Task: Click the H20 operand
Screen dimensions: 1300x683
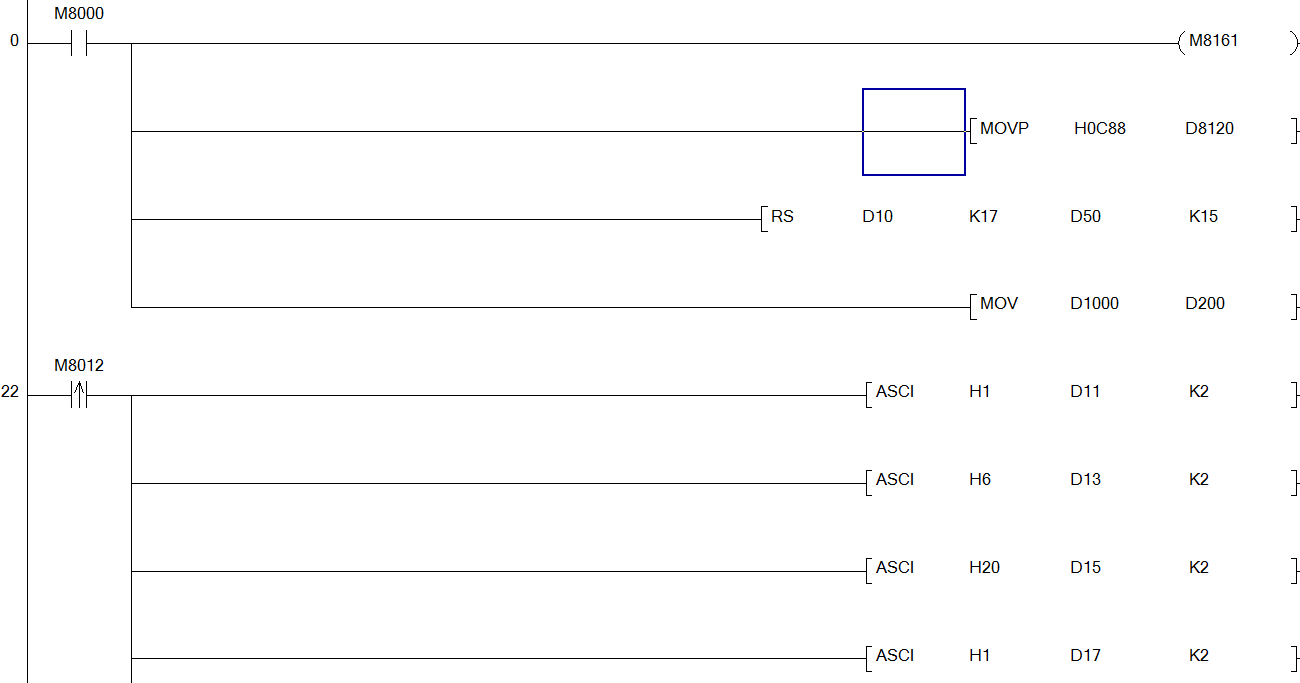Action: coord(984,568)
